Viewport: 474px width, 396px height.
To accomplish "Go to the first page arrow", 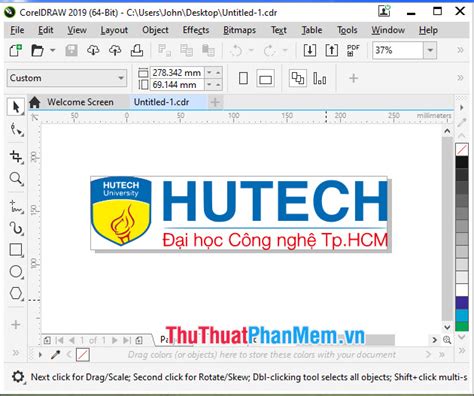I will [59, 340].
